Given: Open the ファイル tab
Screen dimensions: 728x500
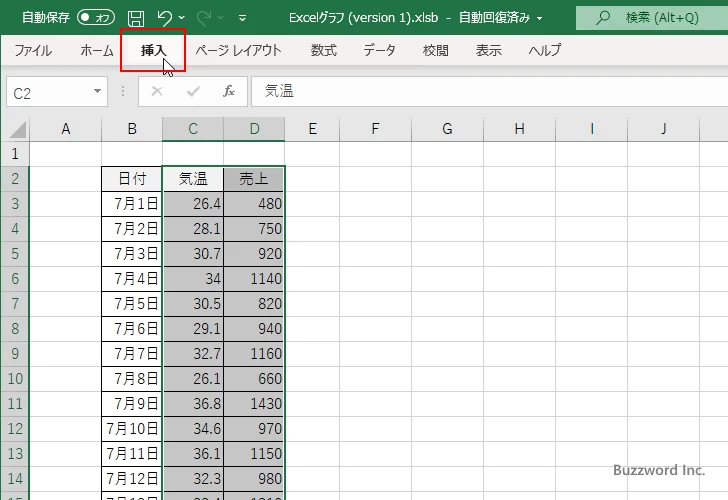Looking at the screenshot, I should point(33,50).
